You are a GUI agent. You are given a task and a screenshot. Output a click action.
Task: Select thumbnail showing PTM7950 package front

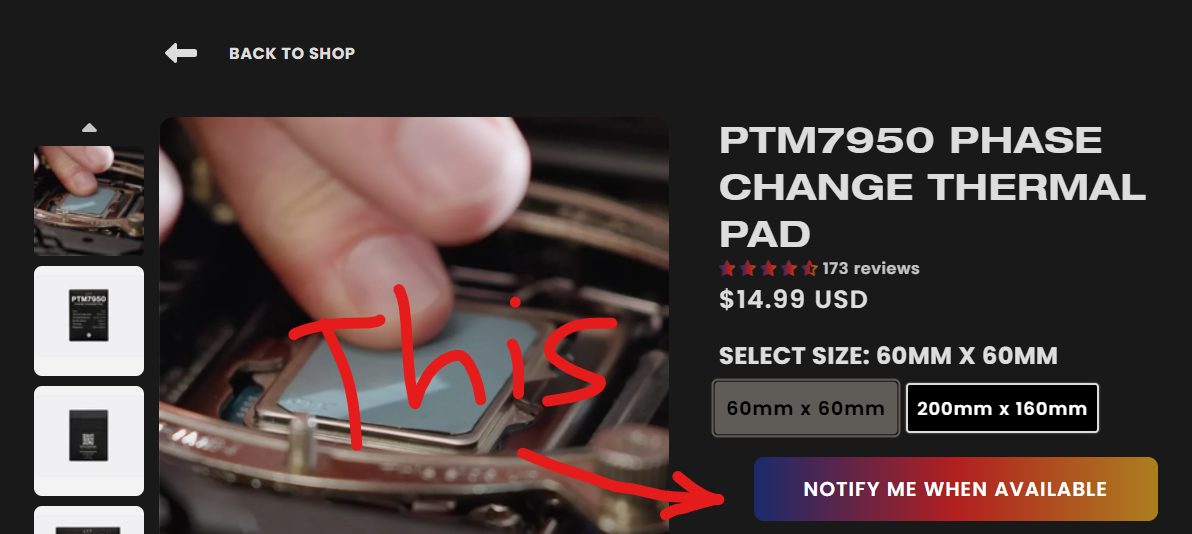coord(89,321)
